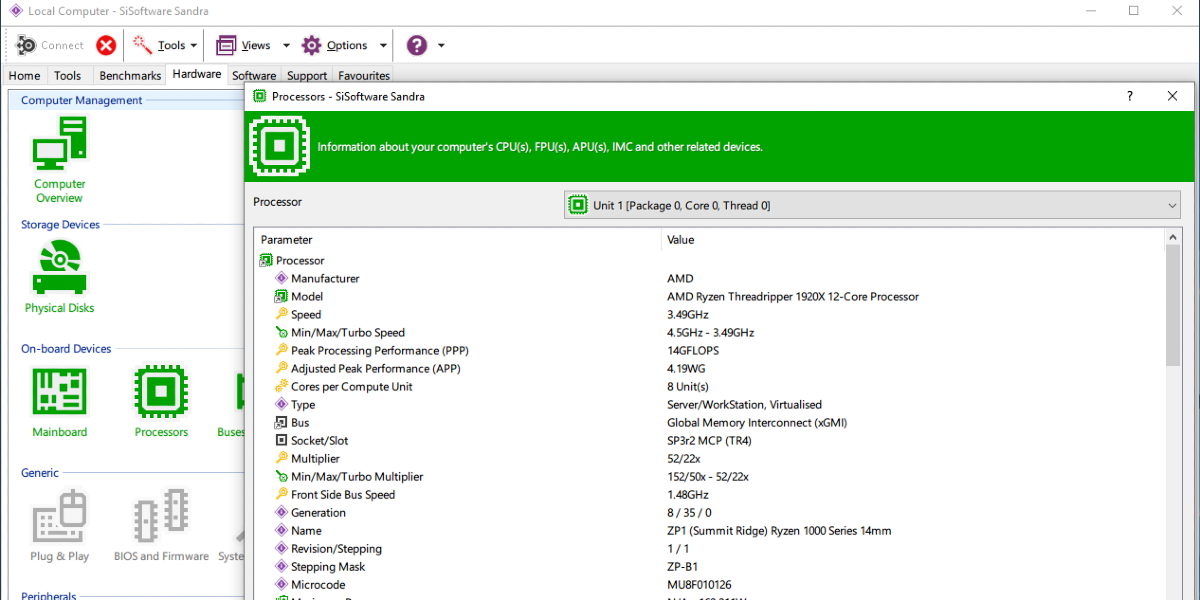Expand the Help dropdown arrow

(x=441, y=45)
